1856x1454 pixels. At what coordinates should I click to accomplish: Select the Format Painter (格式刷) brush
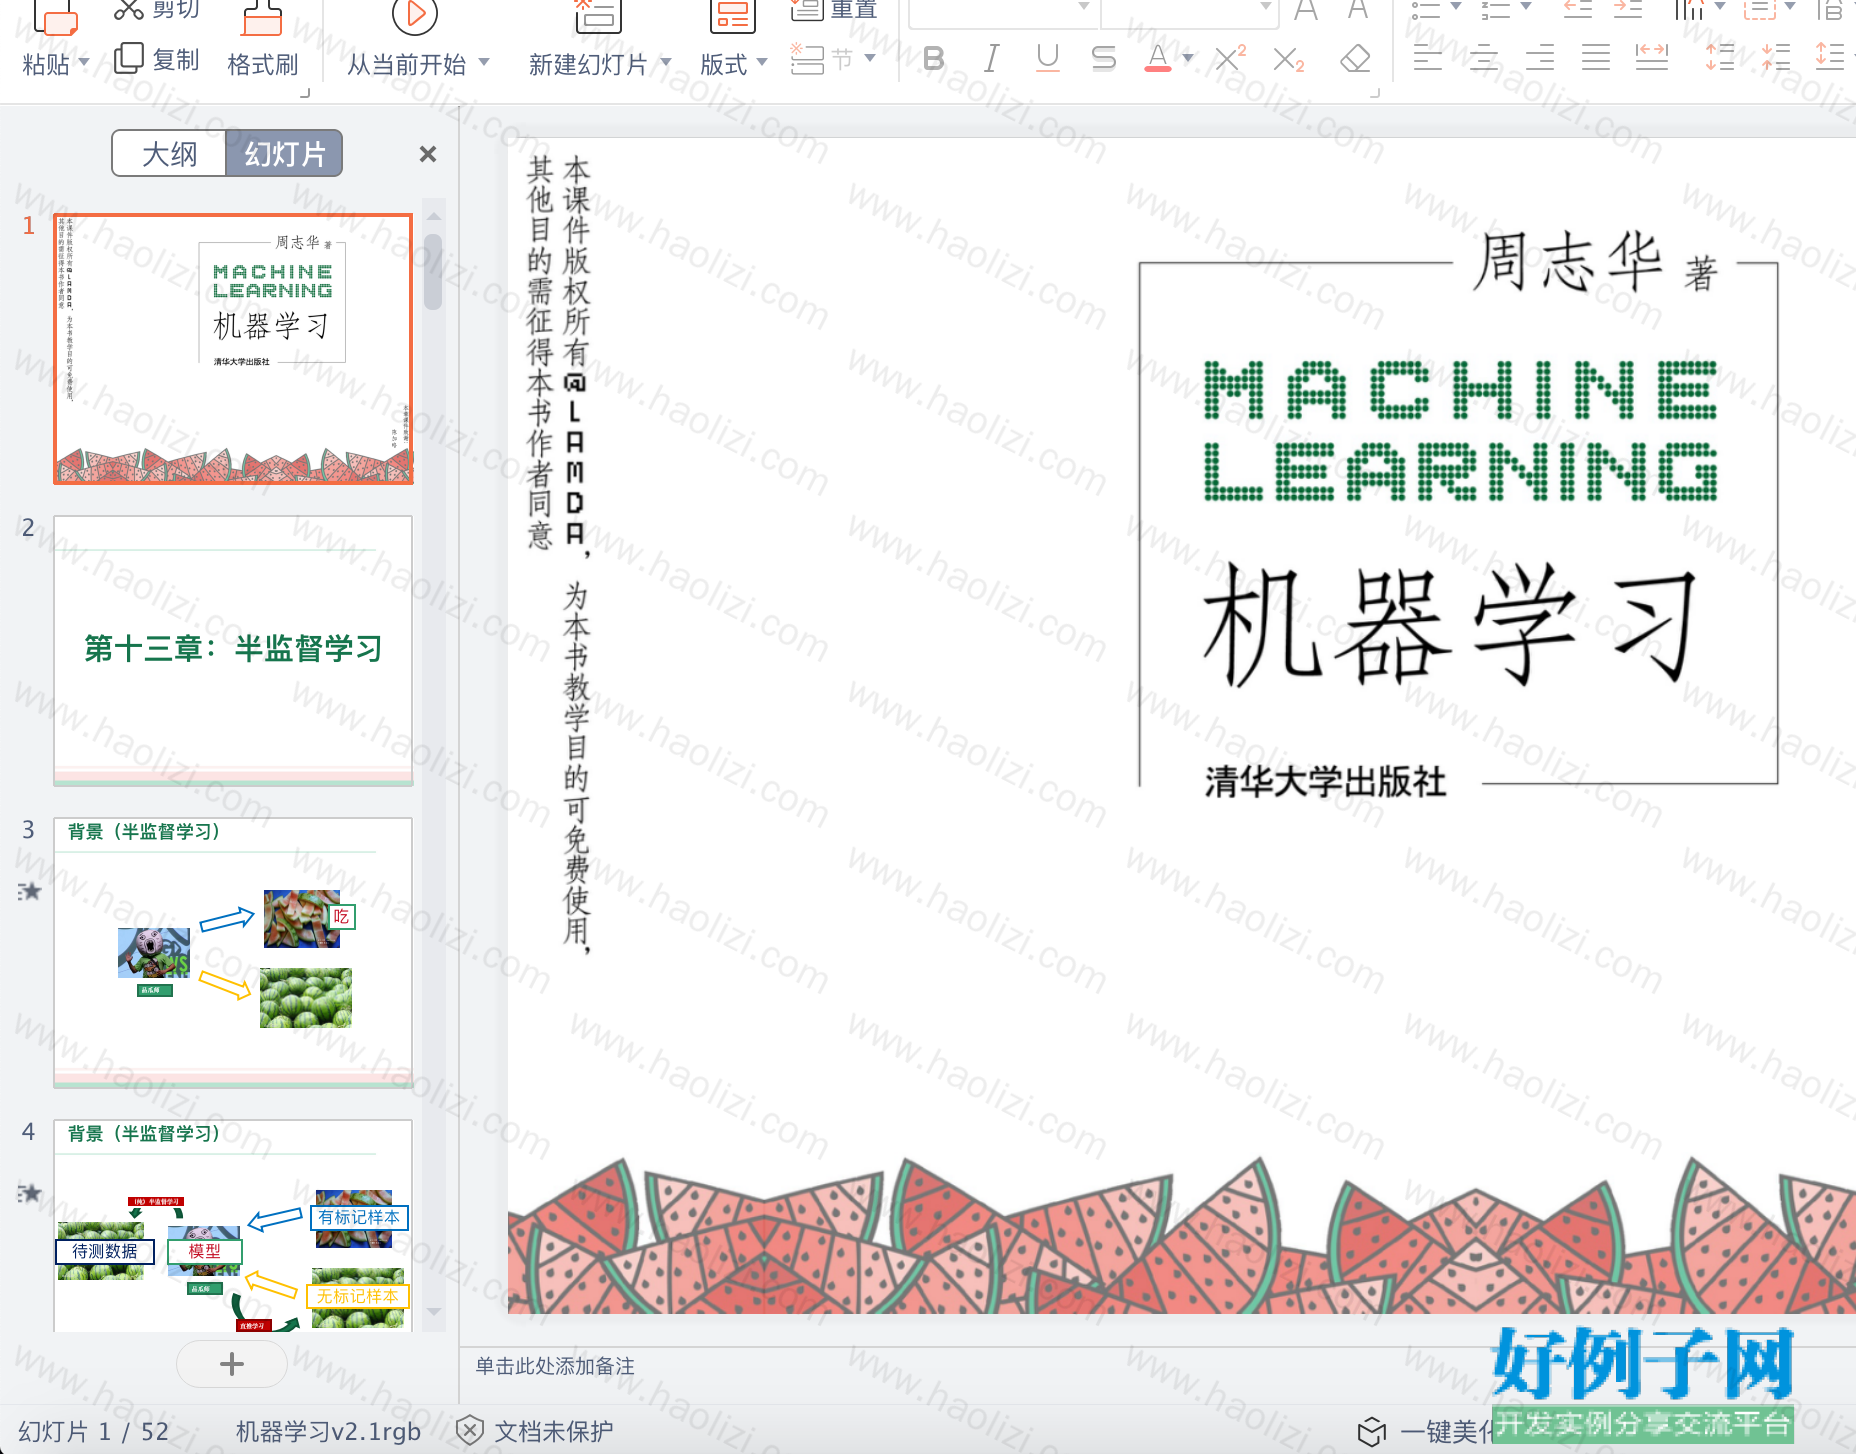point(262,18)
